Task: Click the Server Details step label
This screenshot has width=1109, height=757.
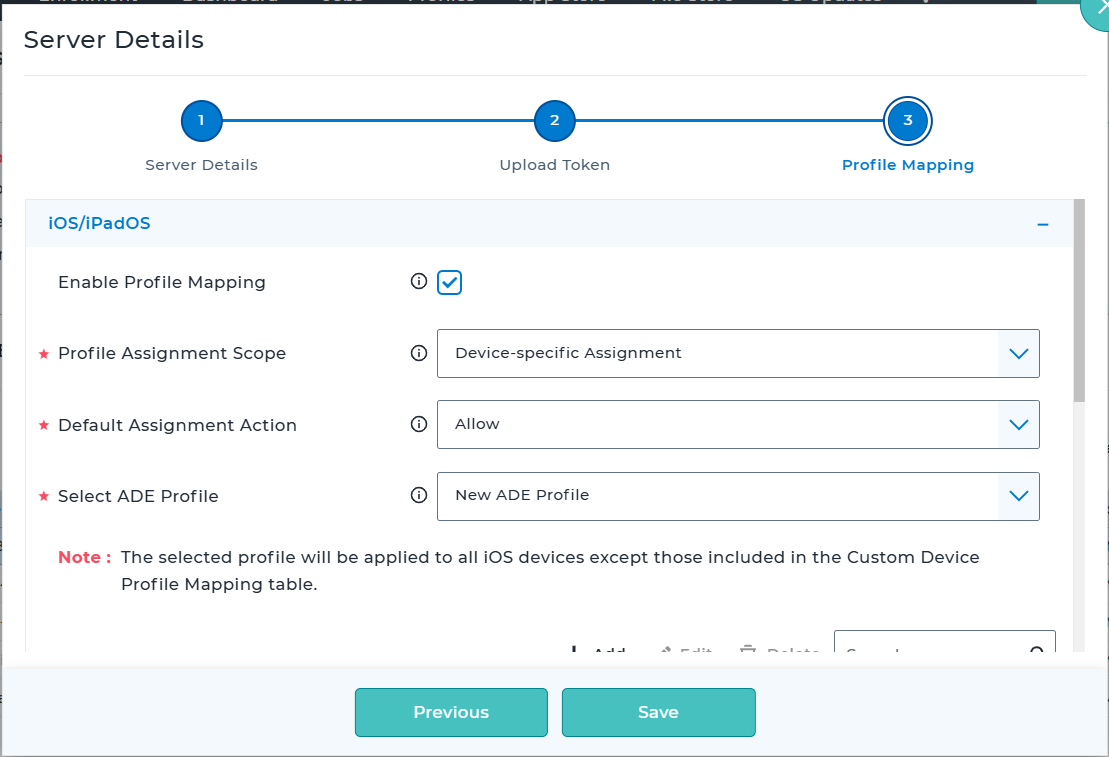Action: pos(202,165)
